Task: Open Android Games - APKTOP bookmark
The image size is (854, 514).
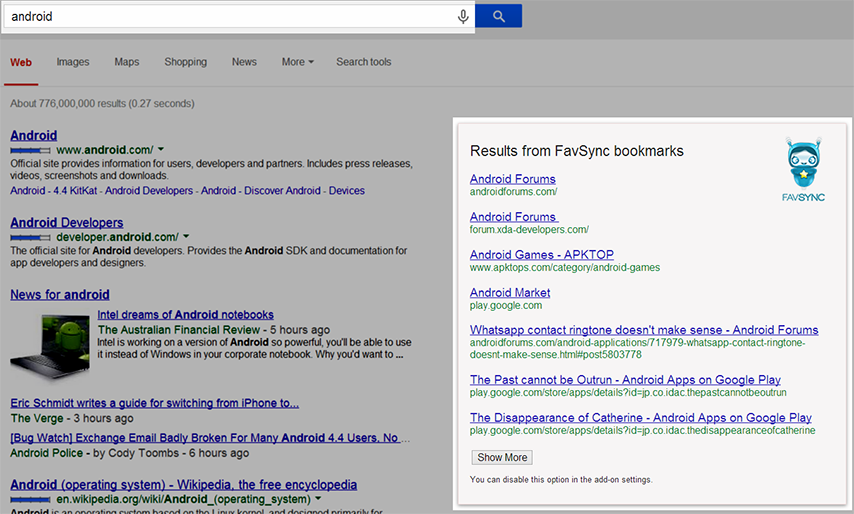Action: pos(541,255)
